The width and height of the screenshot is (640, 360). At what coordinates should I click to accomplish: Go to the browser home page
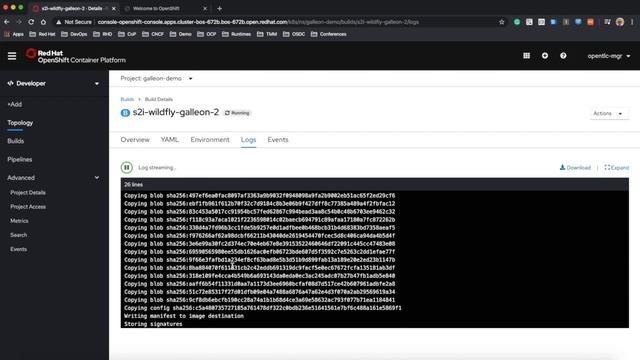pyautogui.click(x=43, y=22)
